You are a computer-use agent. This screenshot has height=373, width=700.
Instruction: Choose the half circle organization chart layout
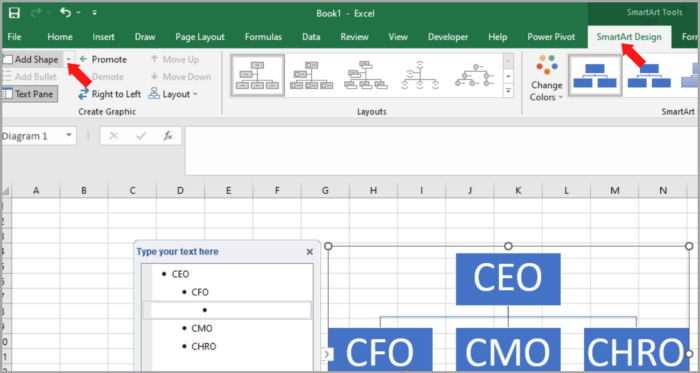pyautogui.click(x=420, y=76)
